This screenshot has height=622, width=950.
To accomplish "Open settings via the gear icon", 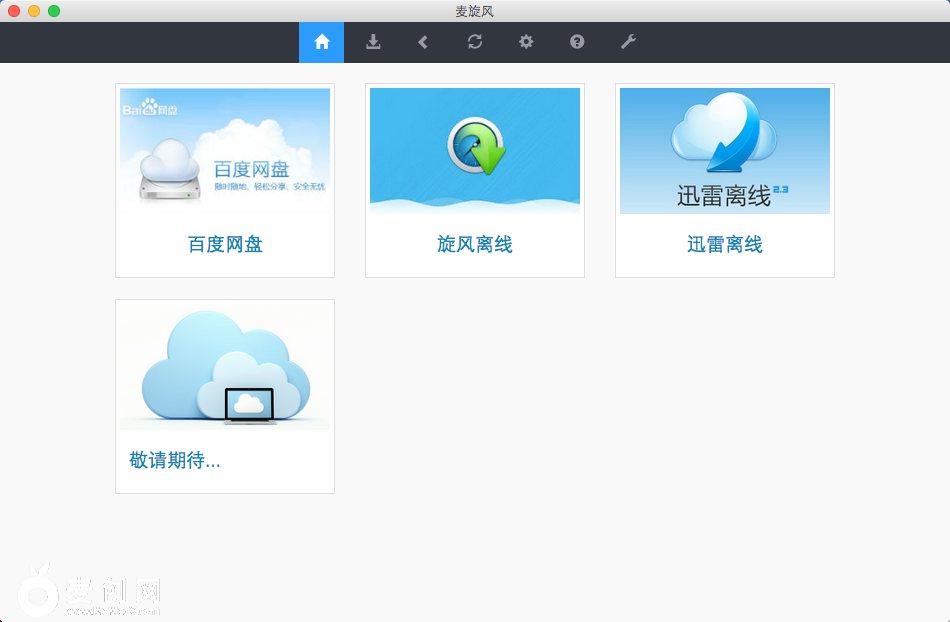I will click(x=526, y=42).
